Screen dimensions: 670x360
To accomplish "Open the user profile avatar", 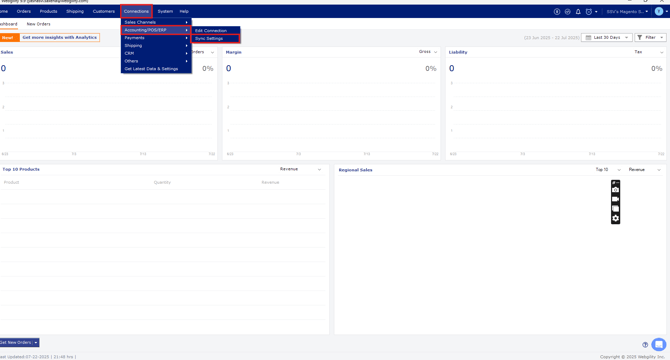I will pyautogui.click(x=659, y=12).
